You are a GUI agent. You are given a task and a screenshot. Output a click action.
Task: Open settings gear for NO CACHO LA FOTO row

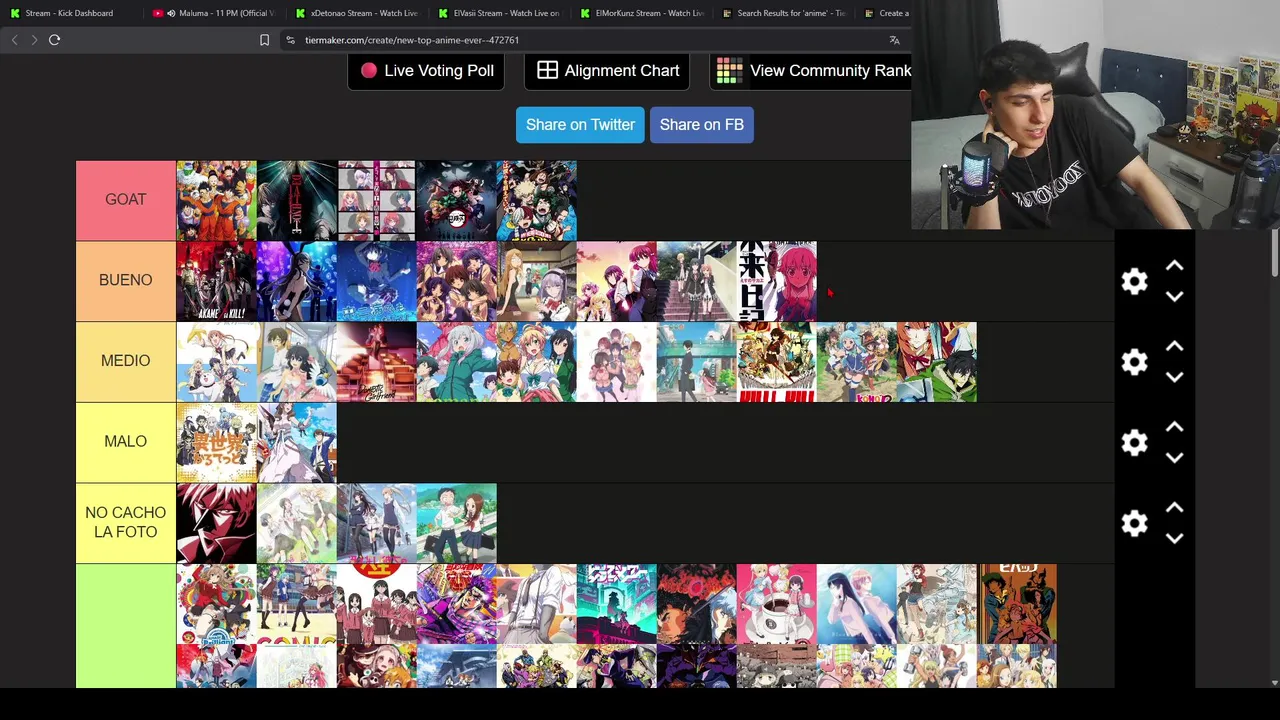click(x=1134, y=523)
